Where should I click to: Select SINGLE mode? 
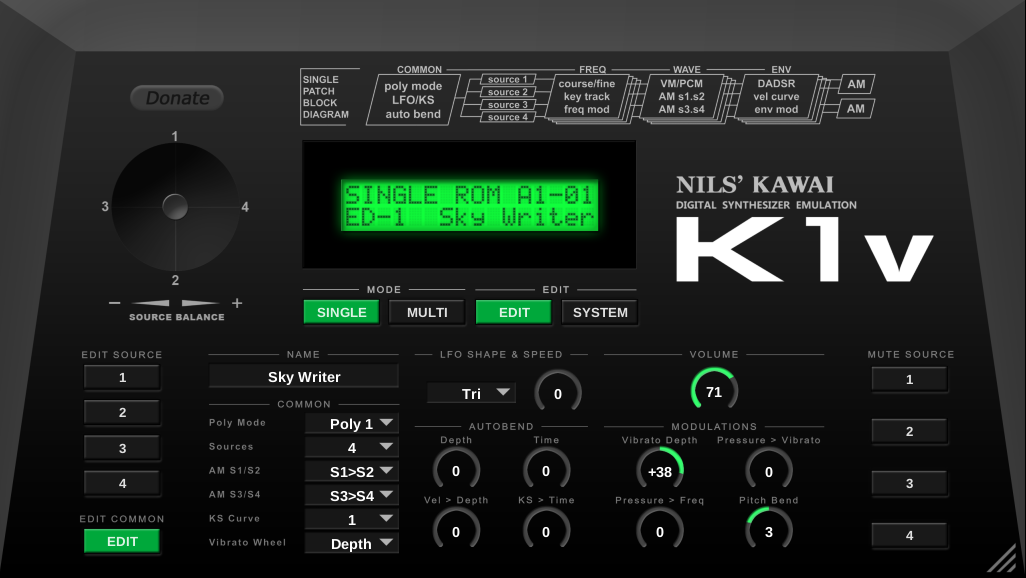pyautogui.click(x=342, y=312)
